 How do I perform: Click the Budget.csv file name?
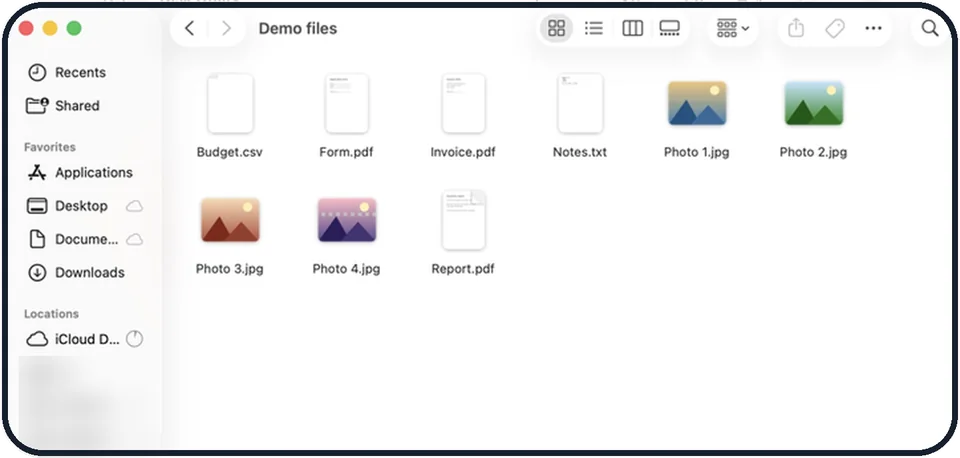pyautogui.click(x=230, y=152)
